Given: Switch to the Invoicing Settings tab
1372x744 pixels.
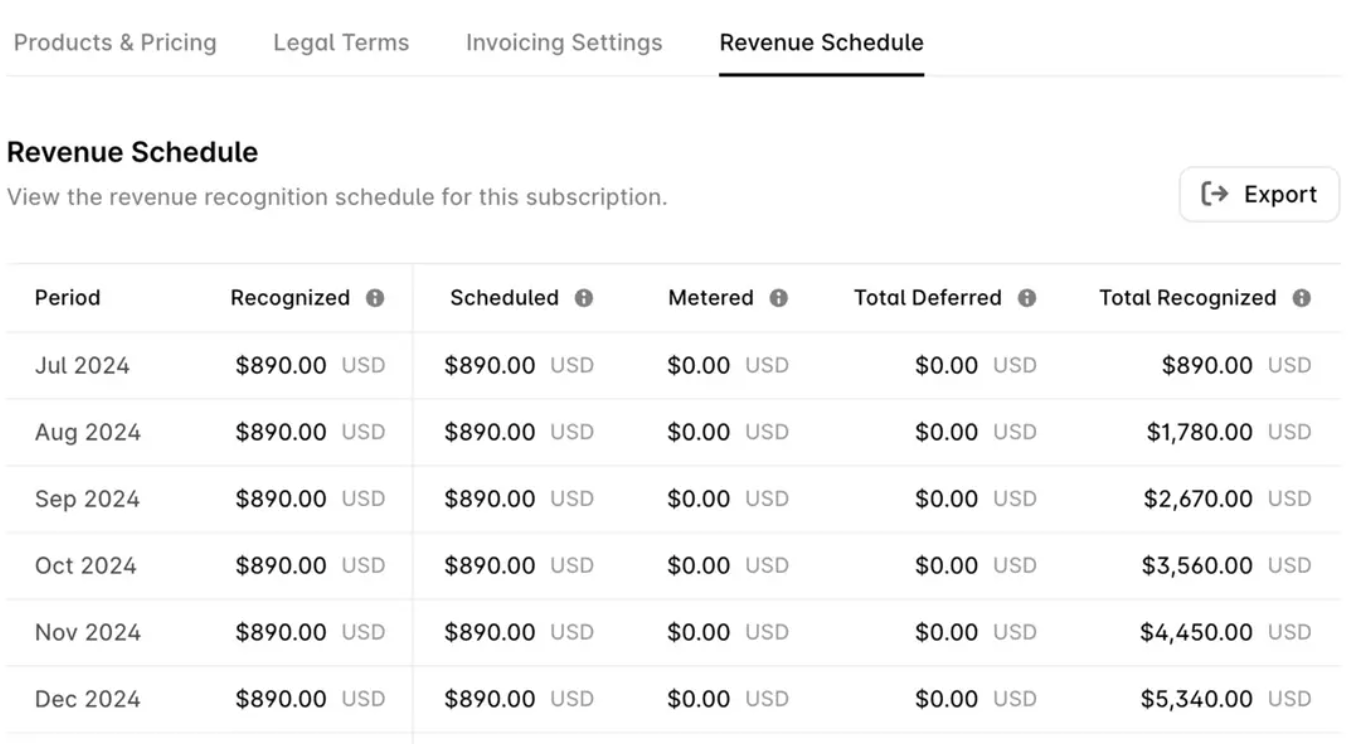Looking at the screenshot, I should 562,42.
